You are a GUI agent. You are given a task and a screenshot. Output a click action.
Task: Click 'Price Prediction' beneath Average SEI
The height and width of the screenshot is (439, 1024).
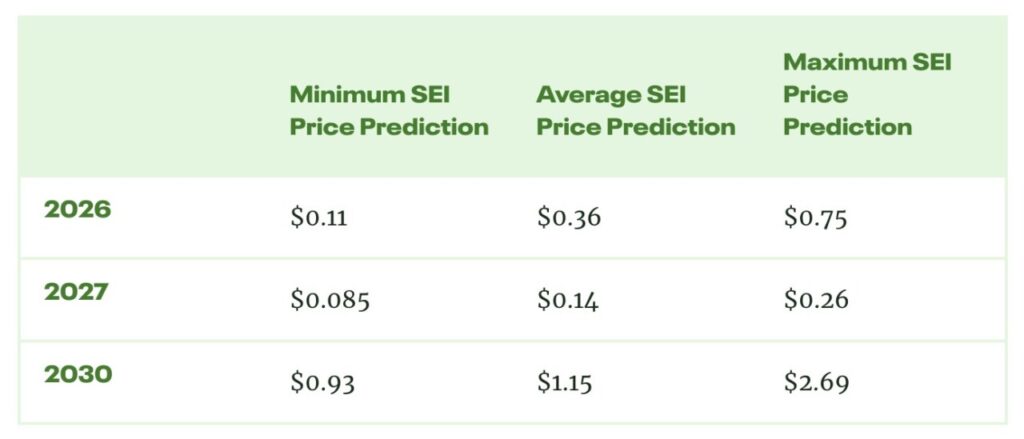(635, 127)
